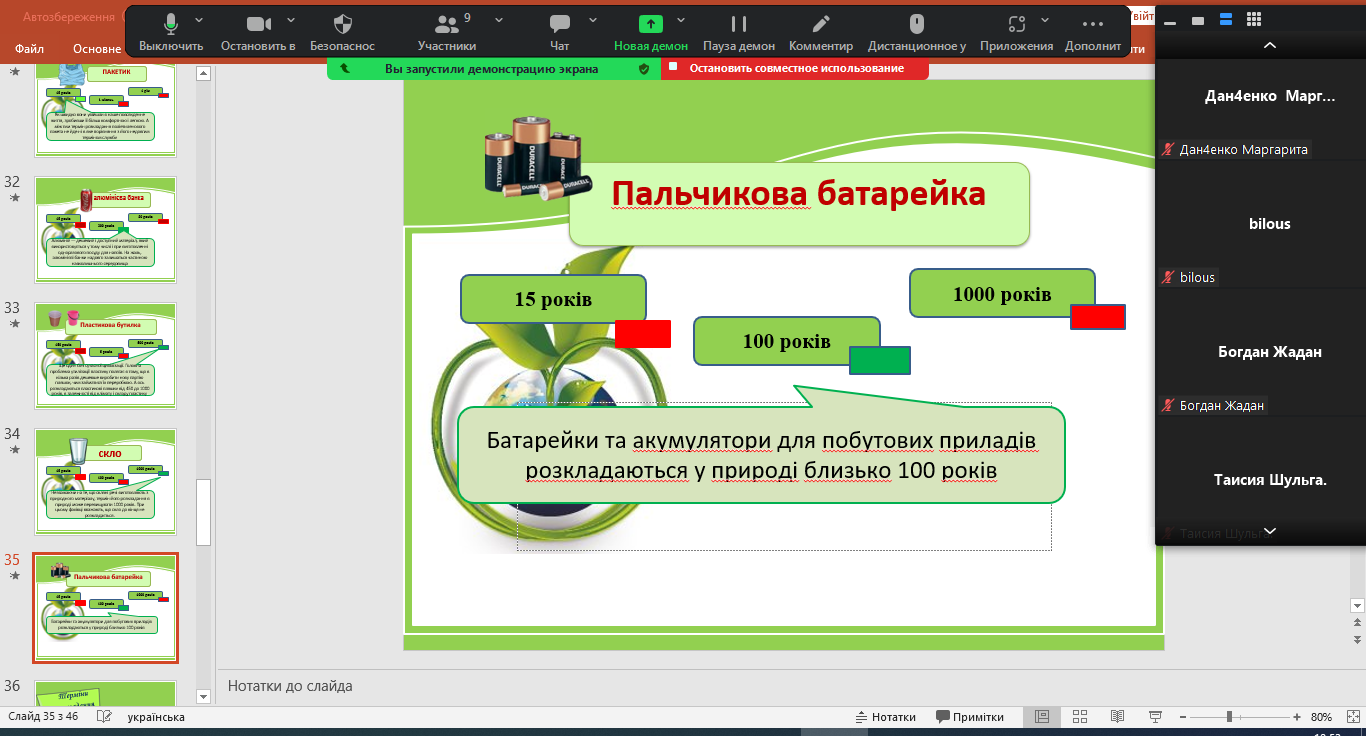Select the 15 років answer box
Screen dimensions: 1366x736
click(x=553, y=299)
